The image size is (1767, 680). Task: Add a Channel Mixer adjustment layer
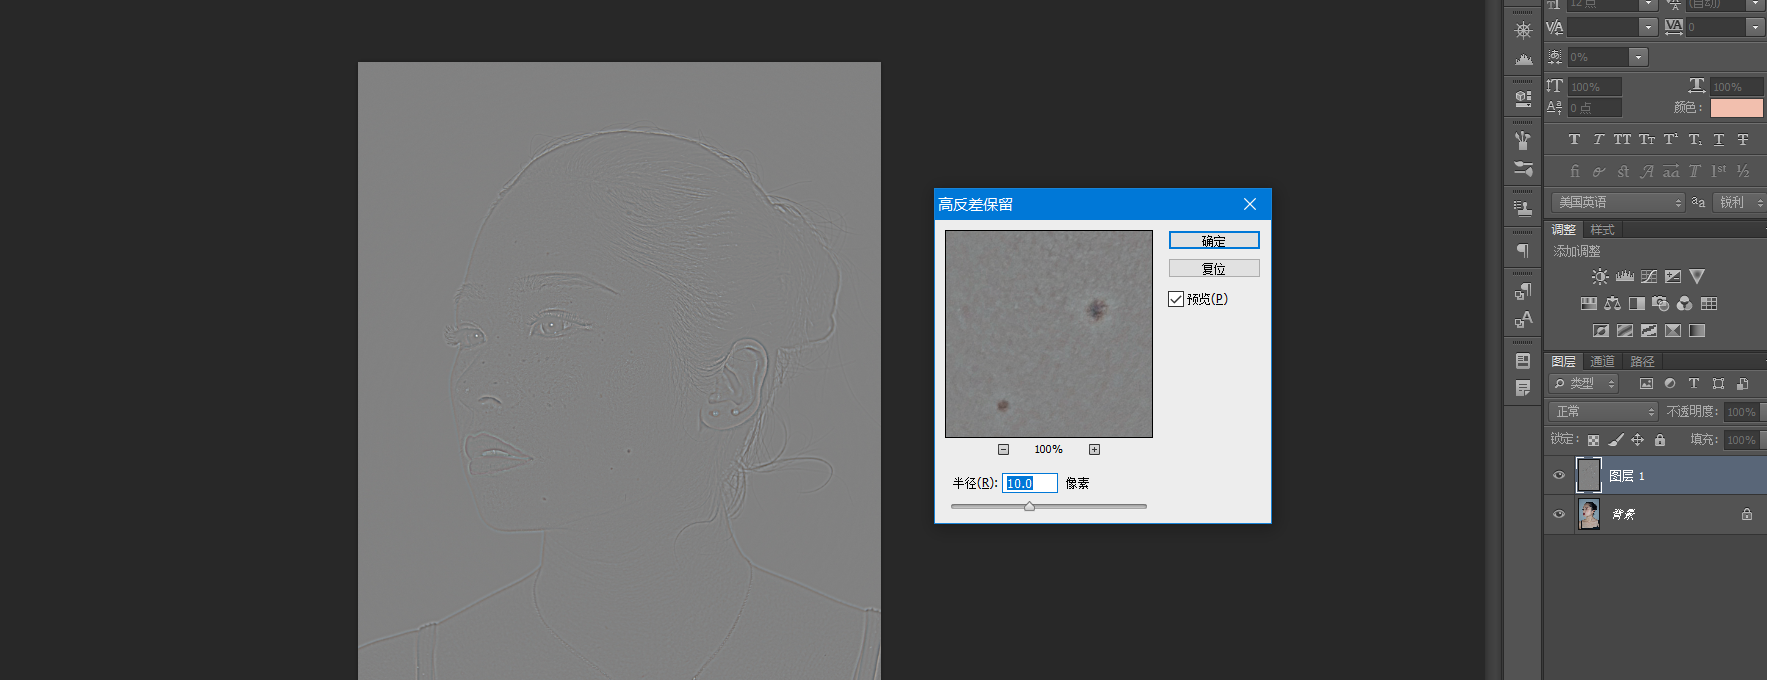coord(1685,304)
